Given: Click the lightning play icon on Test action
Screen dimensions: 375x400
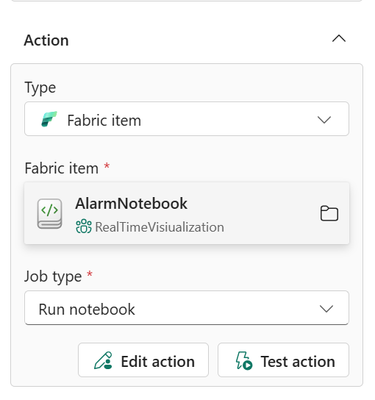Looking at the screenshot, I should [244, 361].
